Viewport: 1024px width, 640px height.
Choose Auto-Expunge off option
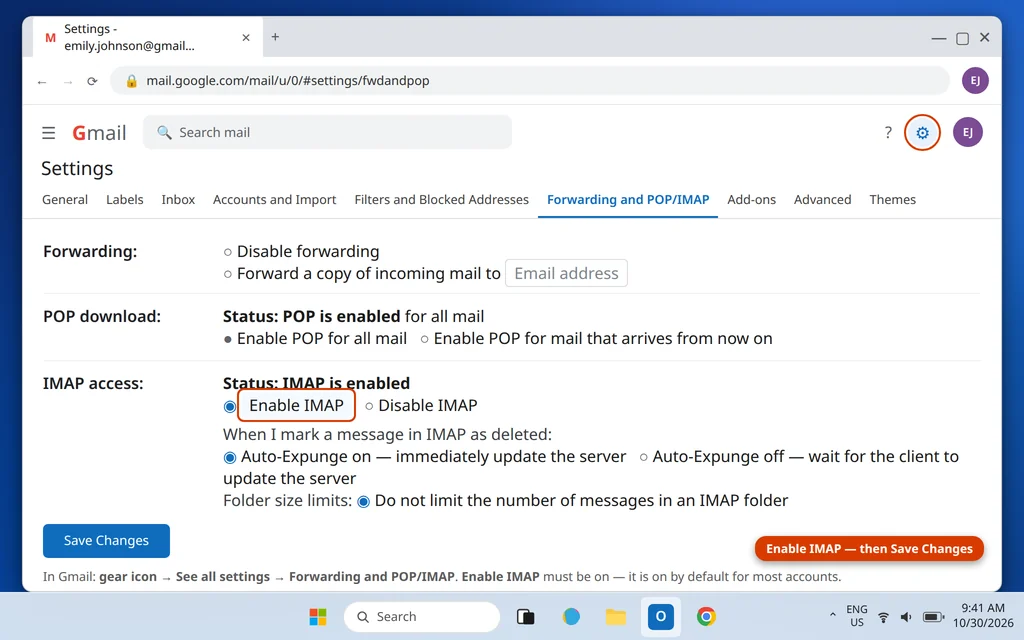tap(643, 457)
